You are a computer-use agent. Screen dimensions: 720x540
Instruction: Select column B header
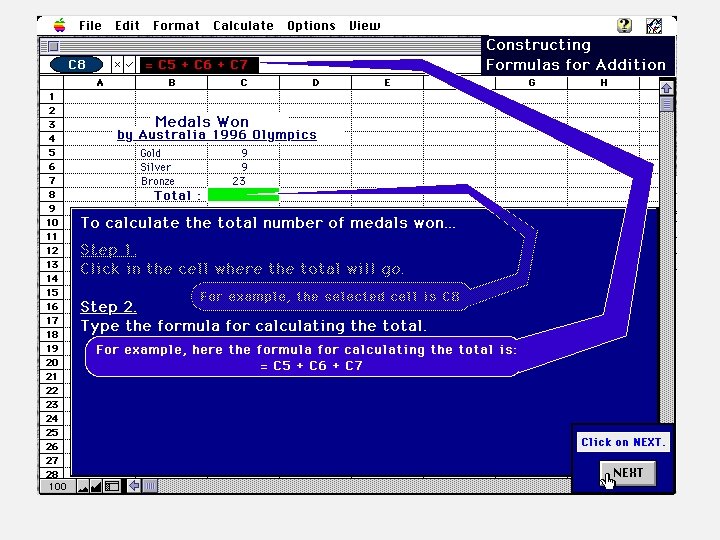[172, 83]
